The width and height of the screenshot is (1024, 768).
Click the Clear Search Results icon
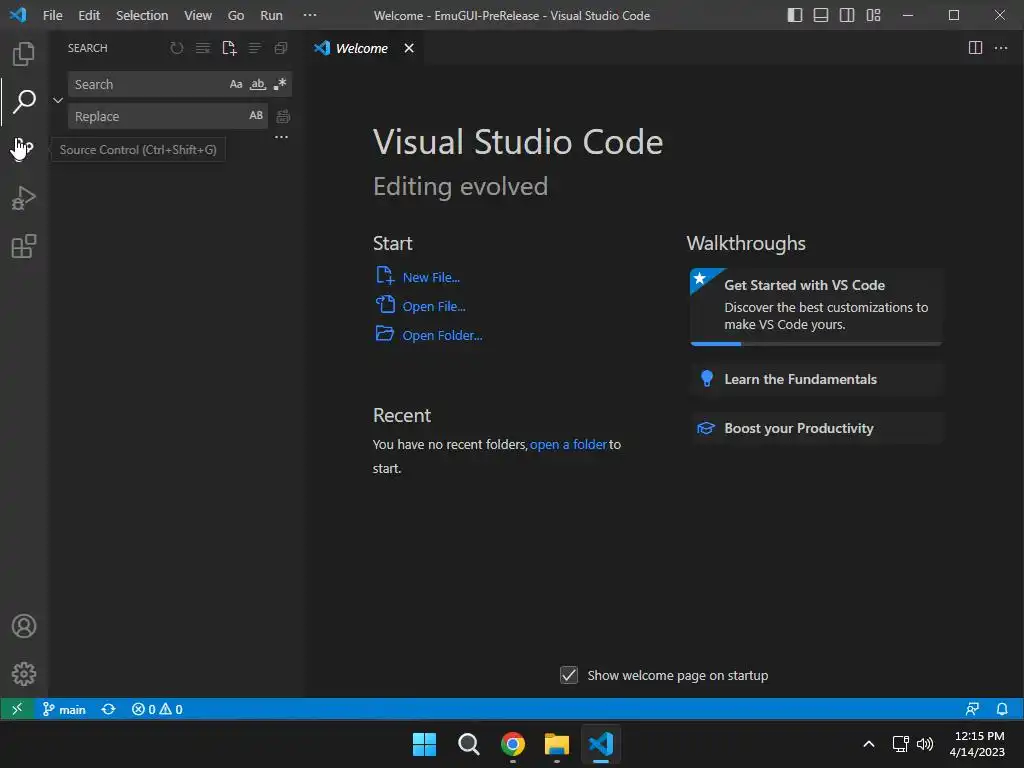pyautogui.click(x=202, y=48)
